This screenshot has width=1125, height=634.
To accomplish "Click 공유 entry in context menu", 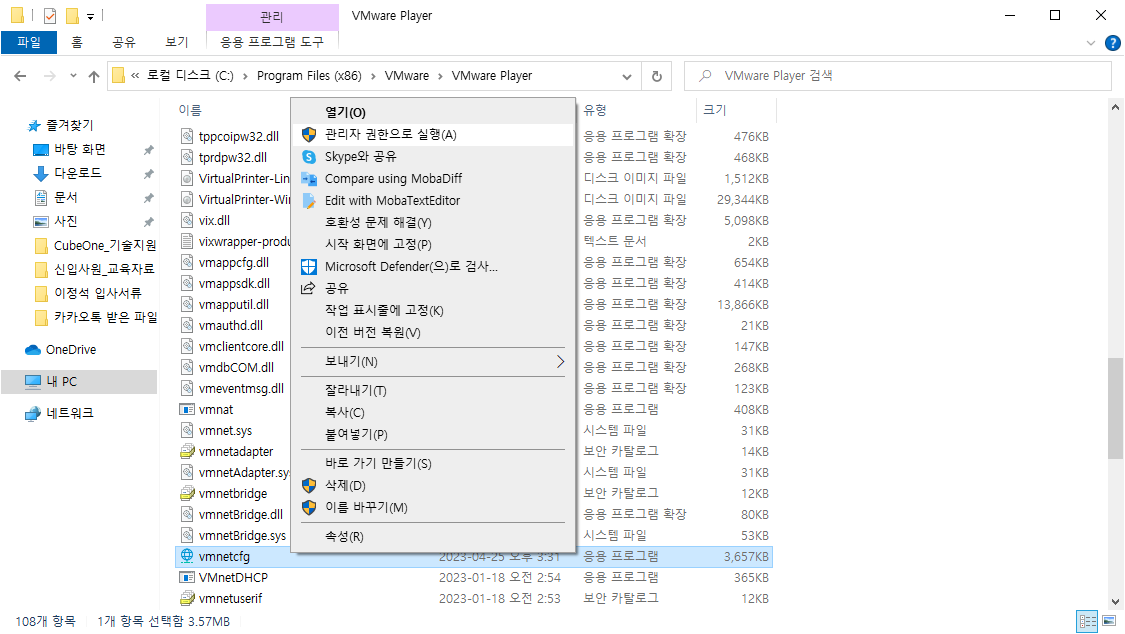I will point(433,288).
